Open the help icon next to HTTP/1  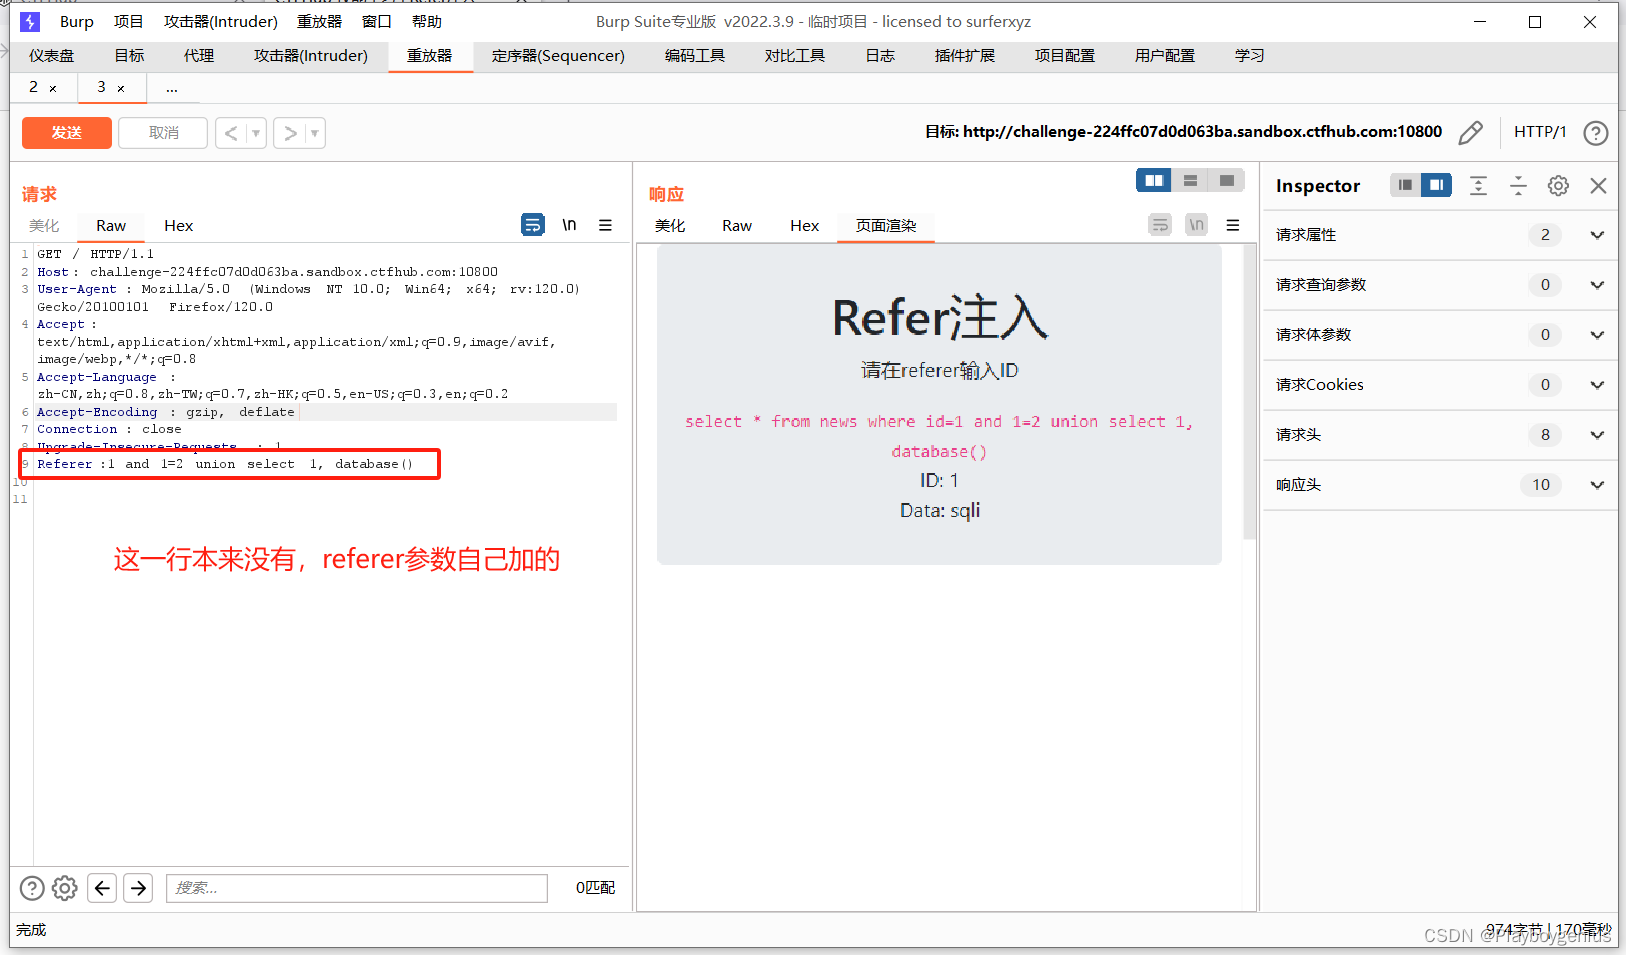pyautogui.click(x=1596, y=133)
